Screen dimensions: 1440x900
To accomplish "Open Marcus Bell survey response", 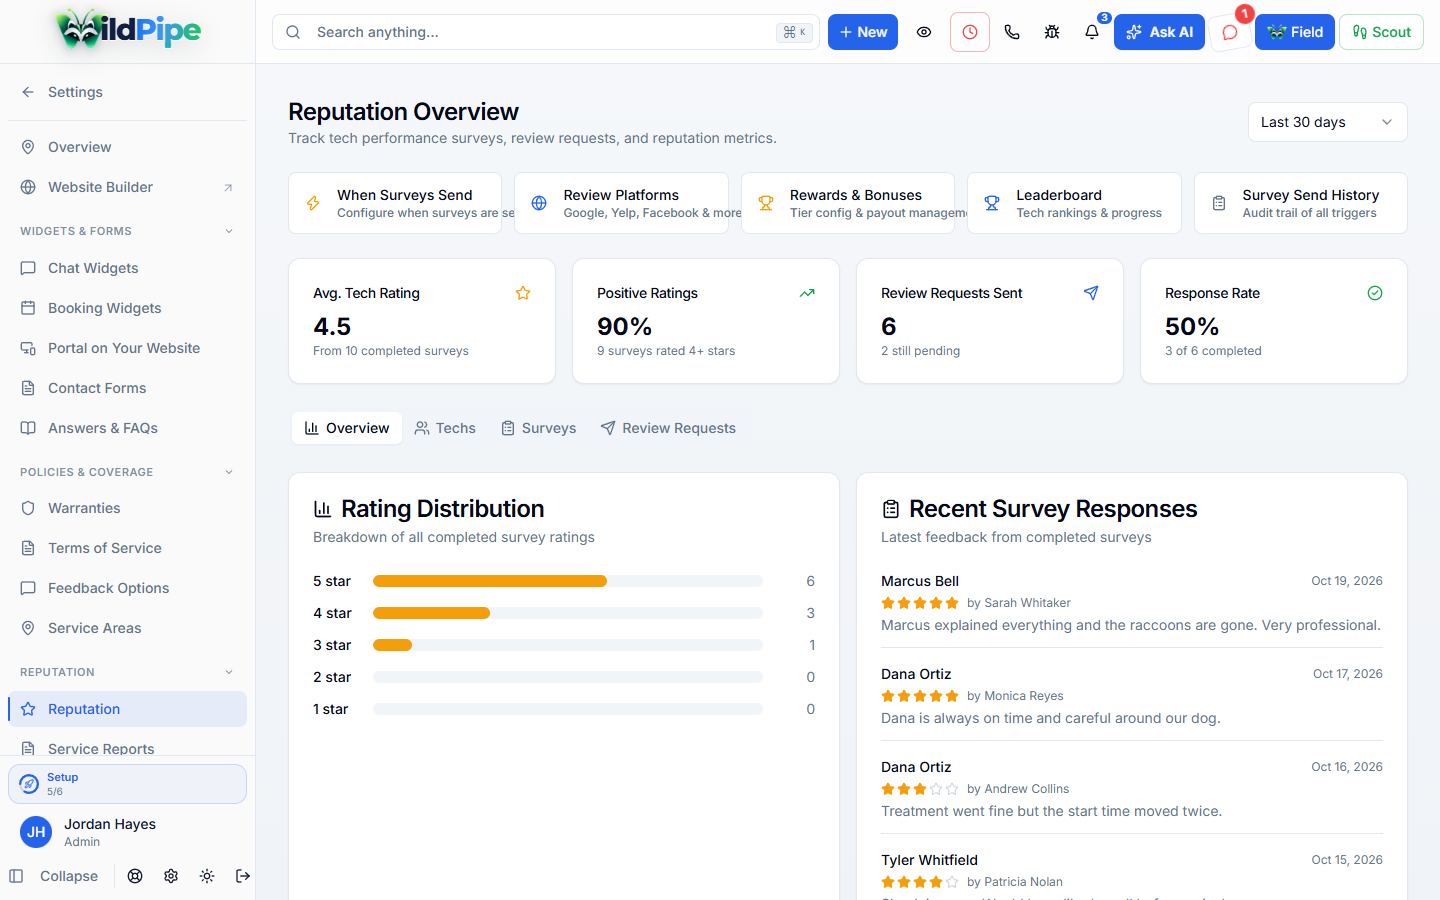I will (x=1132, y=603).
